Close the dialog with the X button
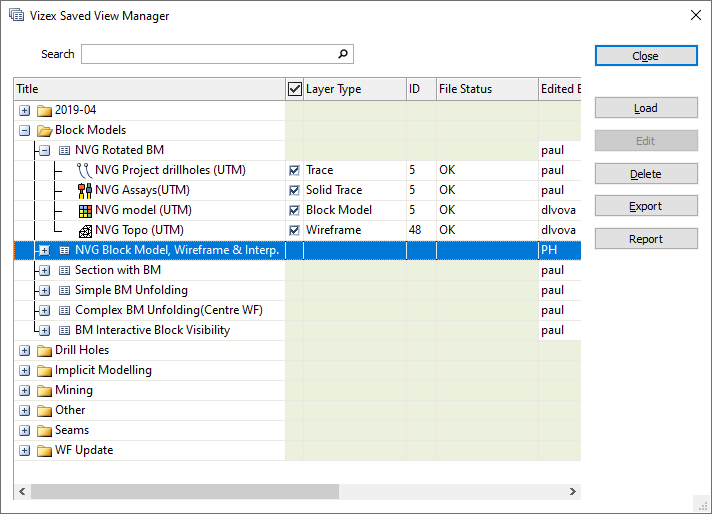 pos(696,15)
